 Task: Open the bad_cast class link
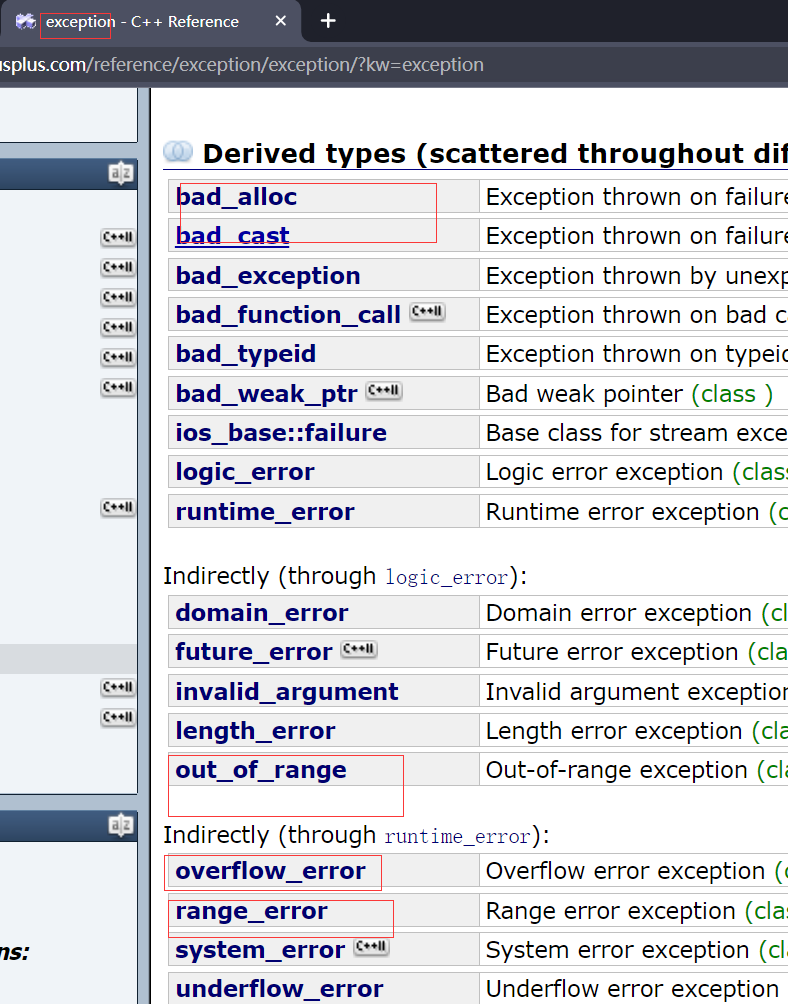point(232,236)
